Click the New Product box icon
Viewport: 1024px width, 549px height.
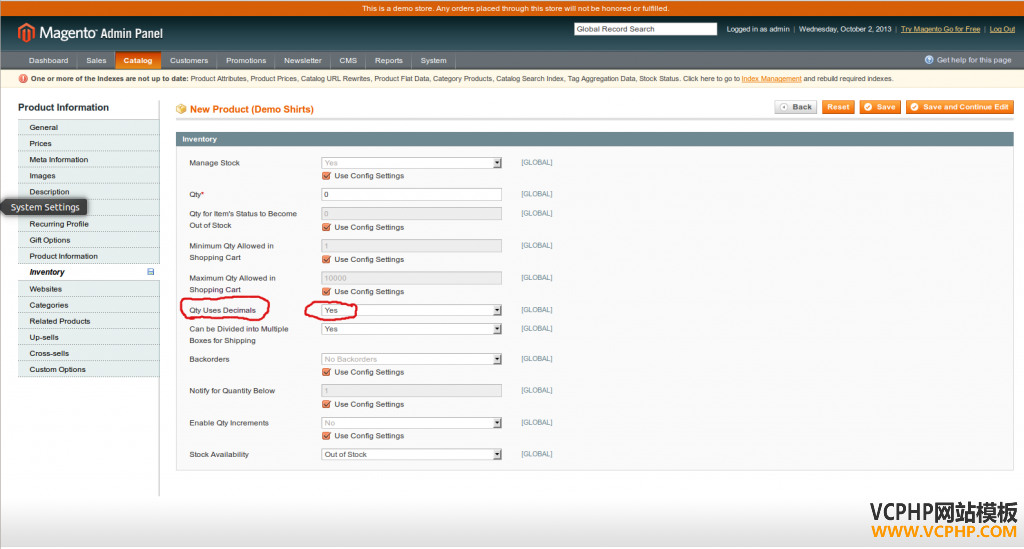181,109
